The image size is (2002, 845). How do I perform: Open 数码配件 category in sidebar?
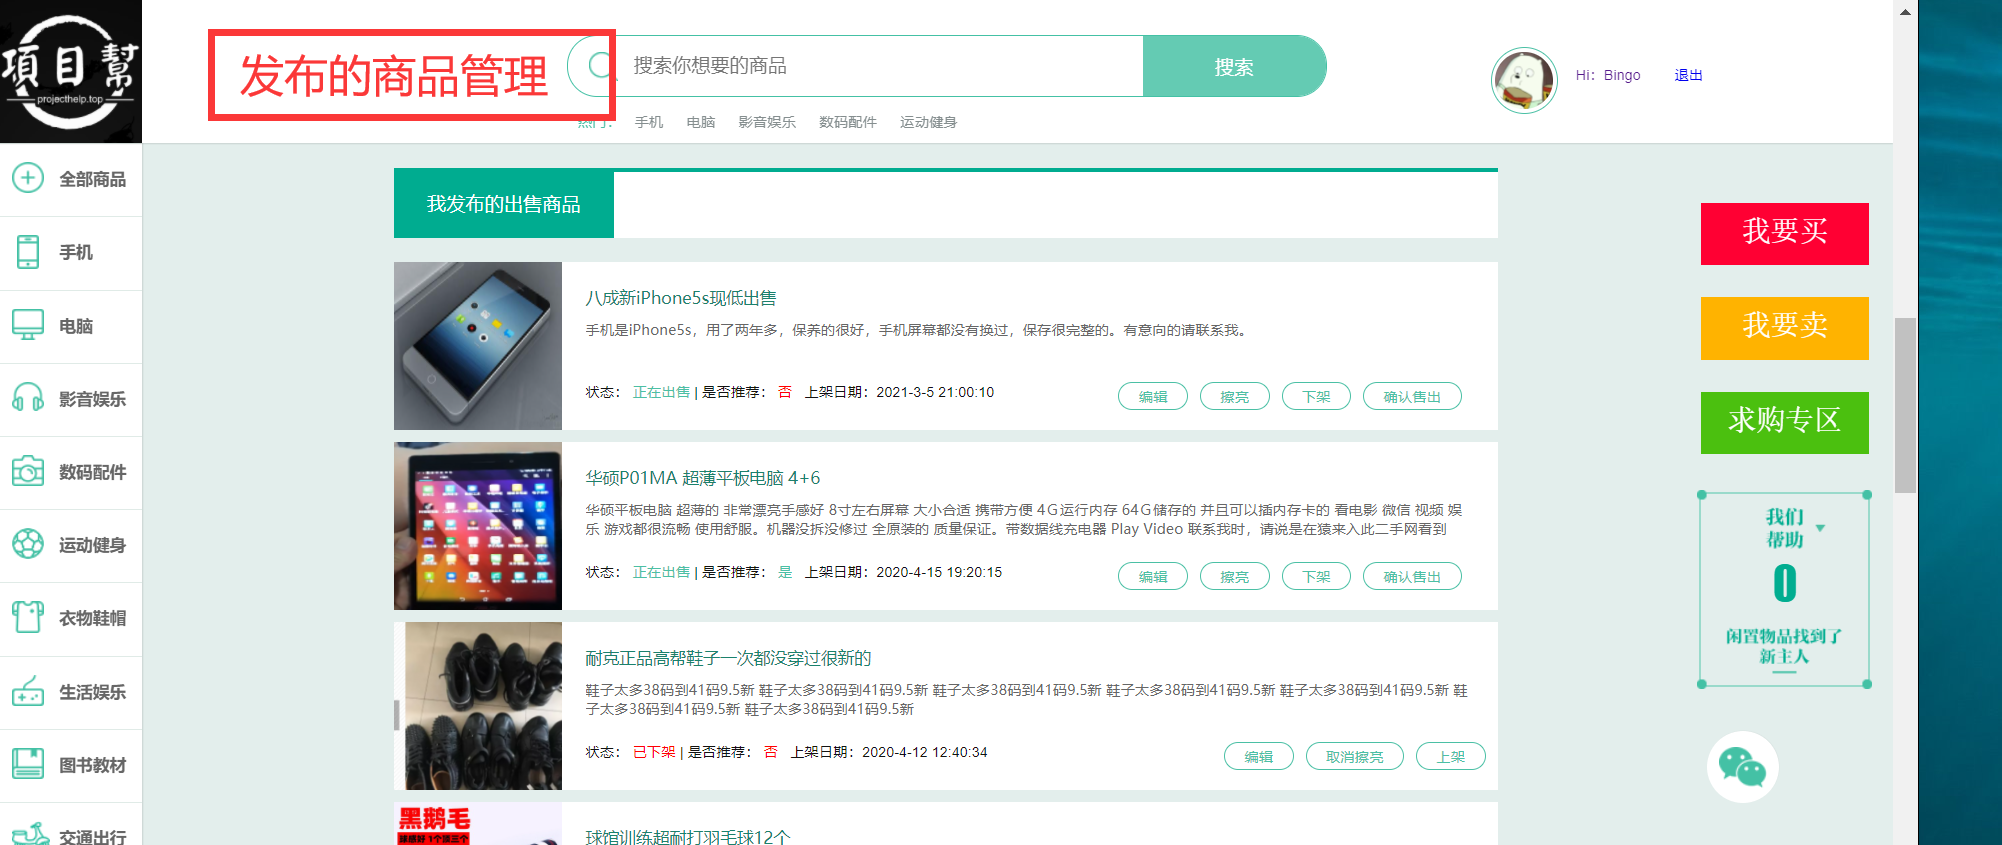[x=92, y=472]
